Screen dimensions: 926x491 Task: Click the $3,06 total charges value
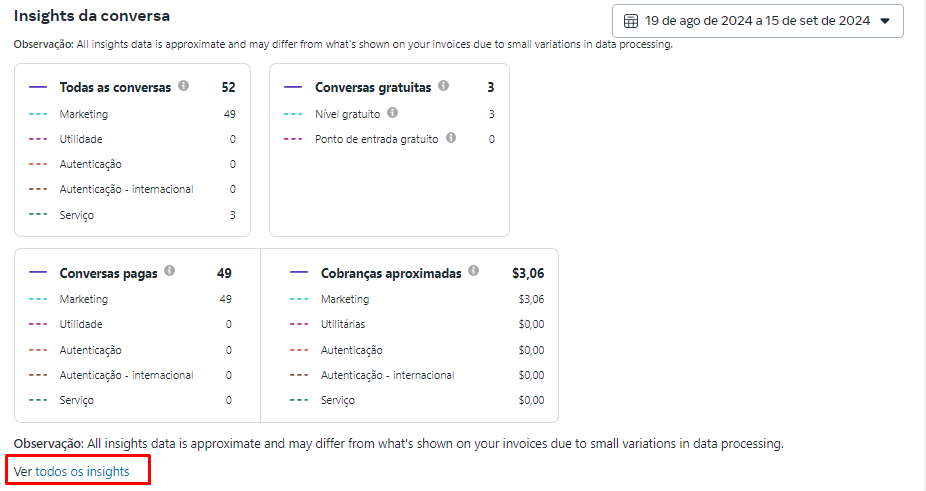tap(527, 273)
